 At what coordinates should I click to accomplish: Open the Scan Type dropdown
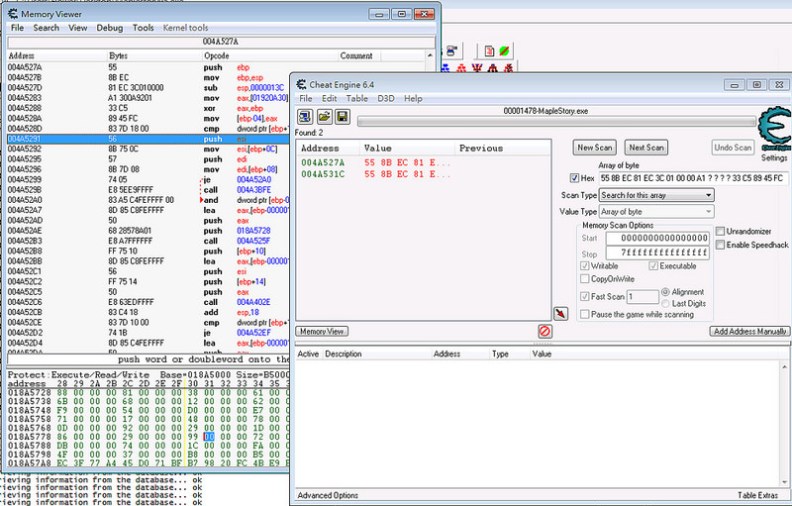(x=656, y=195)
